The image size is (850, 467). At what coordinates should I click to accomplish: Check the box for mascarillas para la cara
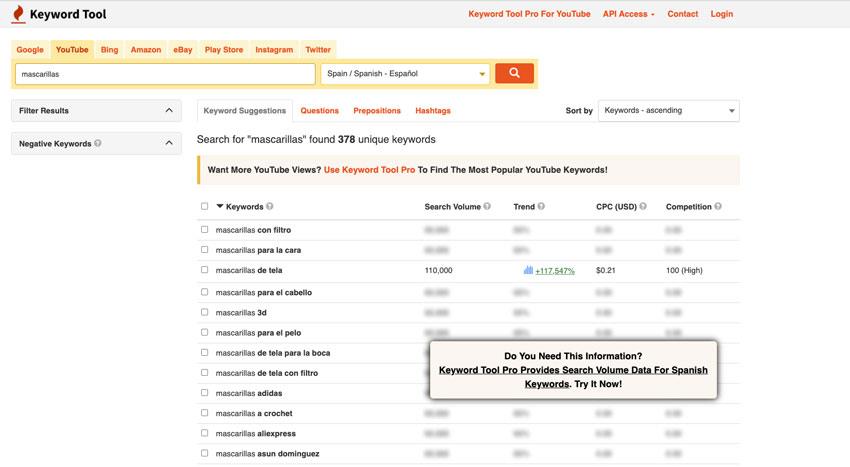[204, 250]
